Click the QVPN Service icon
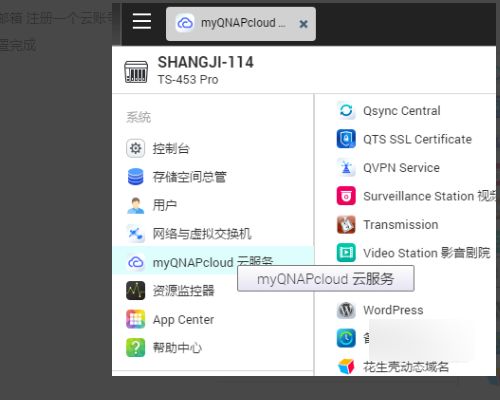The height and width of the screenshot is (400, 500). tap(346, 167)
